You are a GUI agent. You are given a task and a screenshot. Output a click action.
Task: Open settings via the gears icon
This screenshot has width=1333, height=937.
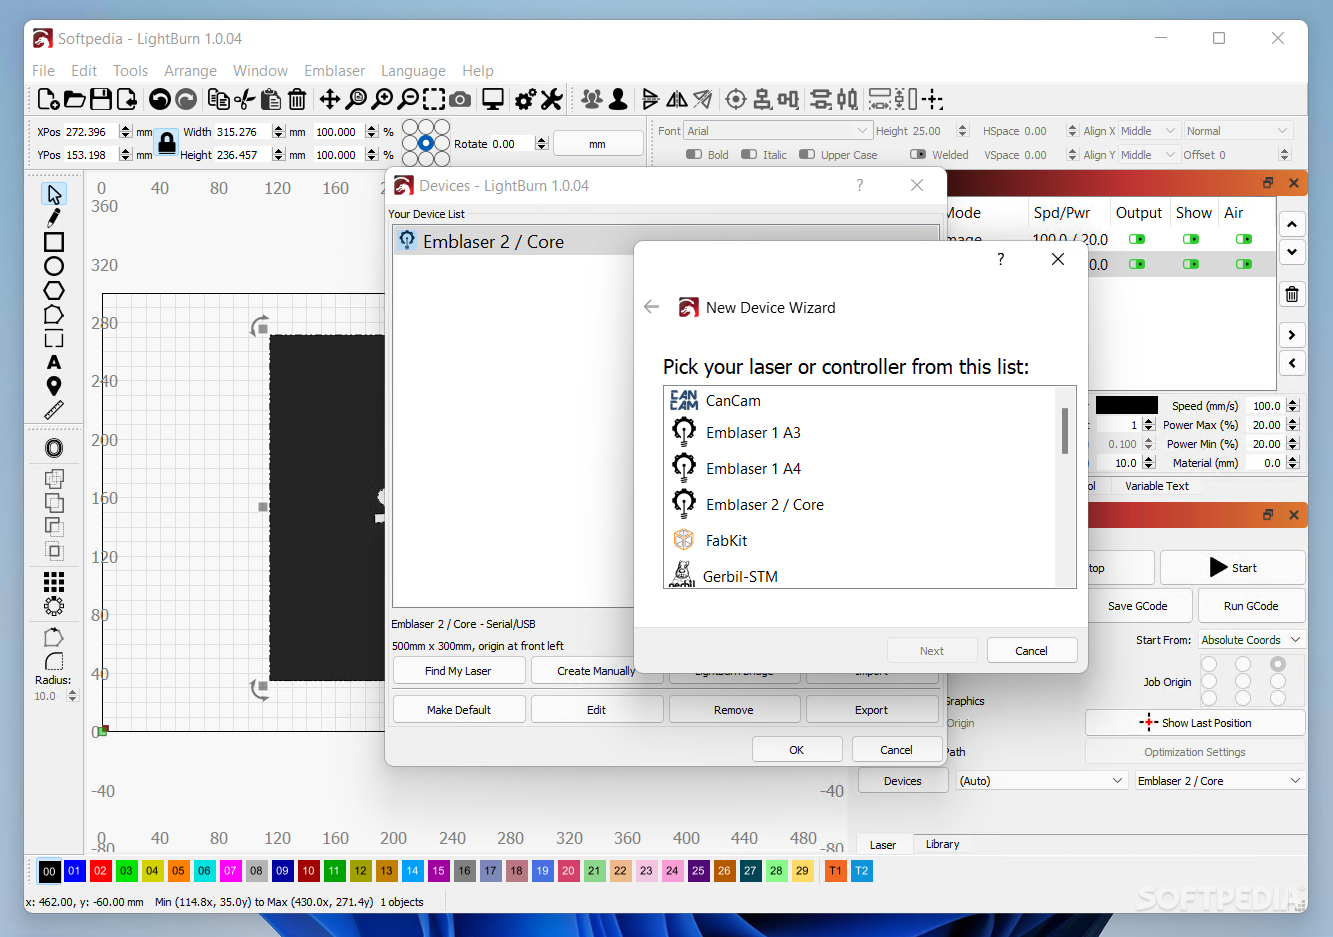click(525, 99)
